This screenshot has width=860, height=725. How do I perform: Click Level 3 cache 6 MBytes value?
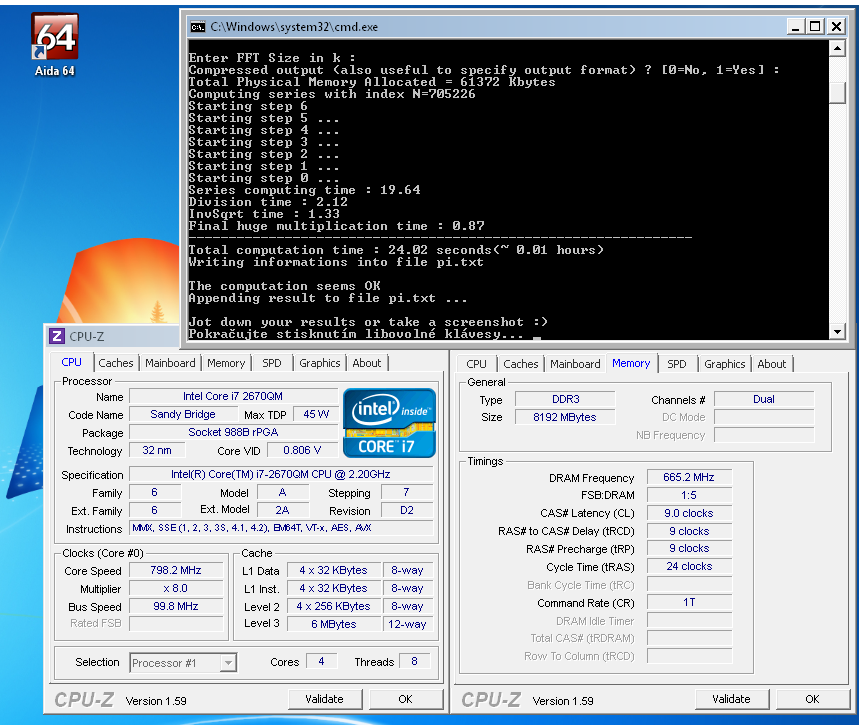point(333,624)
